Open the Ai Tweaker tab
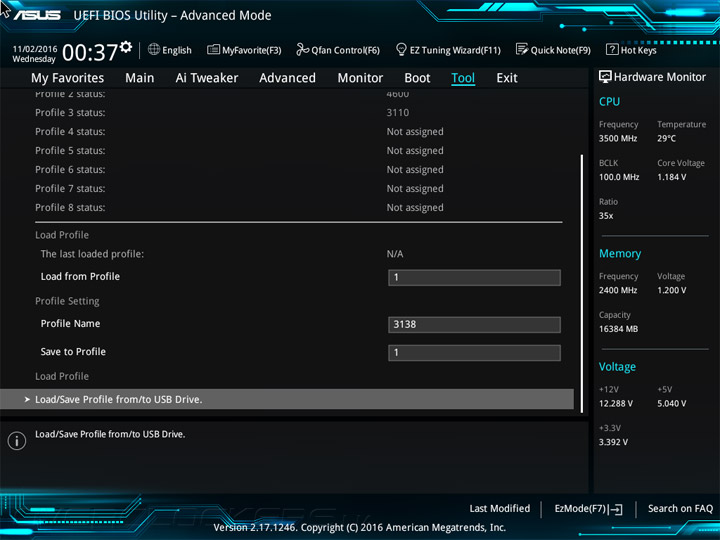The image size is (720, 540). coord(207,78)
